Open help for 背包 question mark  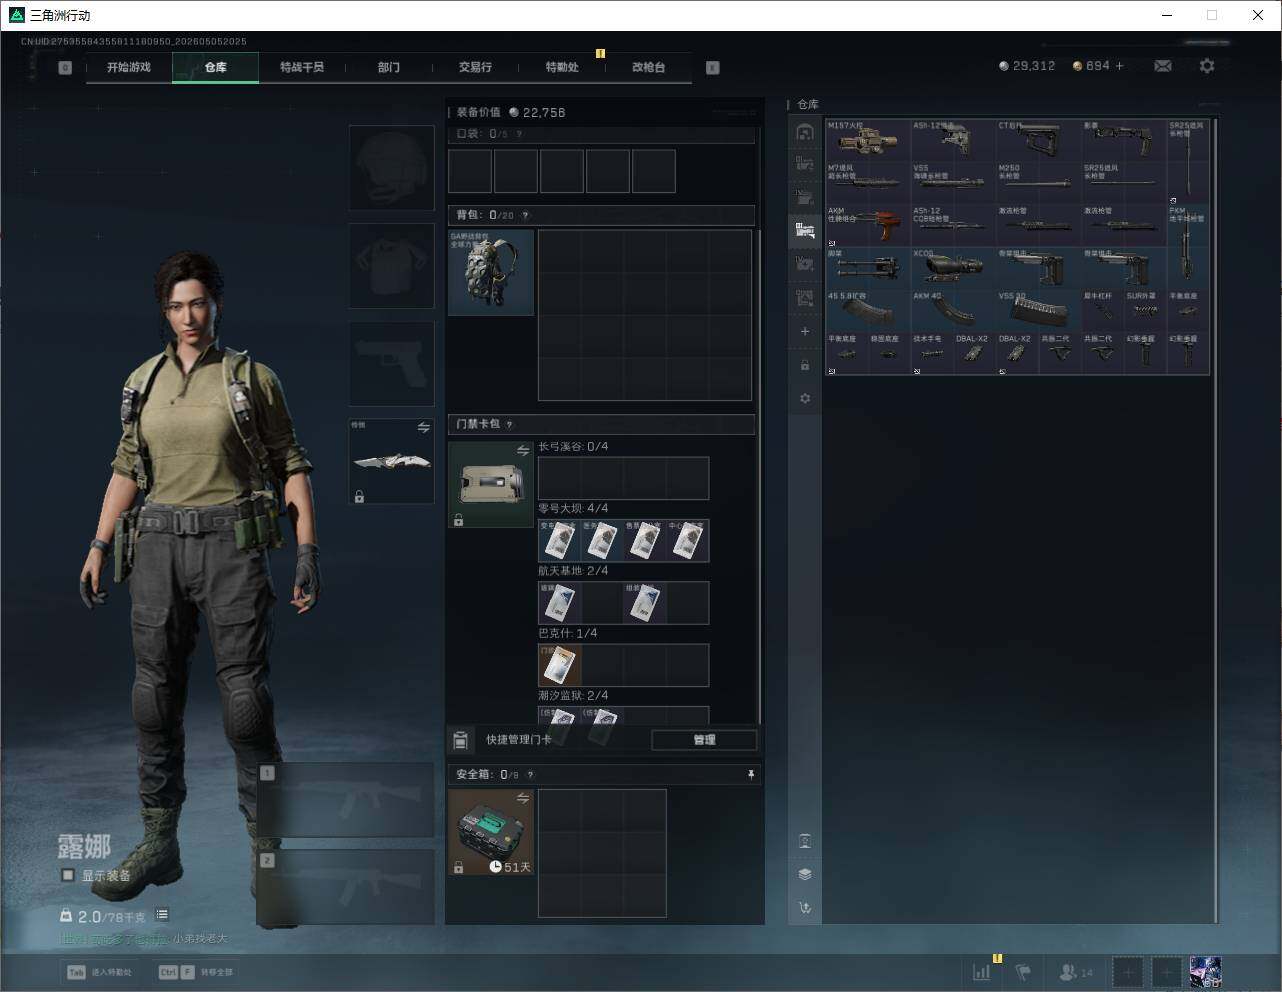(x=525, y=215)
